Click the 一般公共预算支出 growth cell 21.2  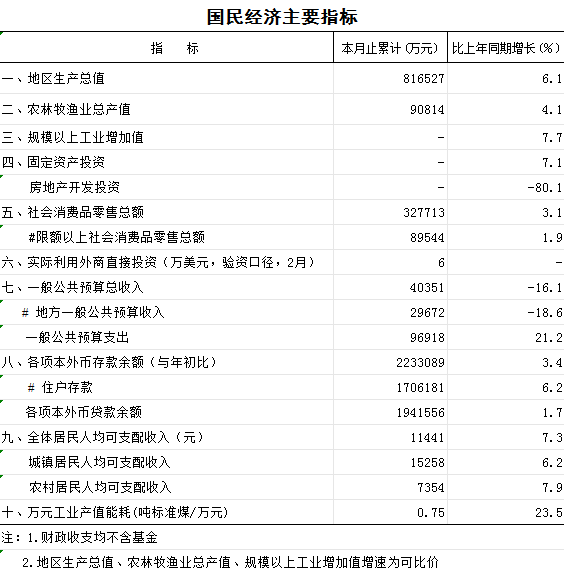506,337
